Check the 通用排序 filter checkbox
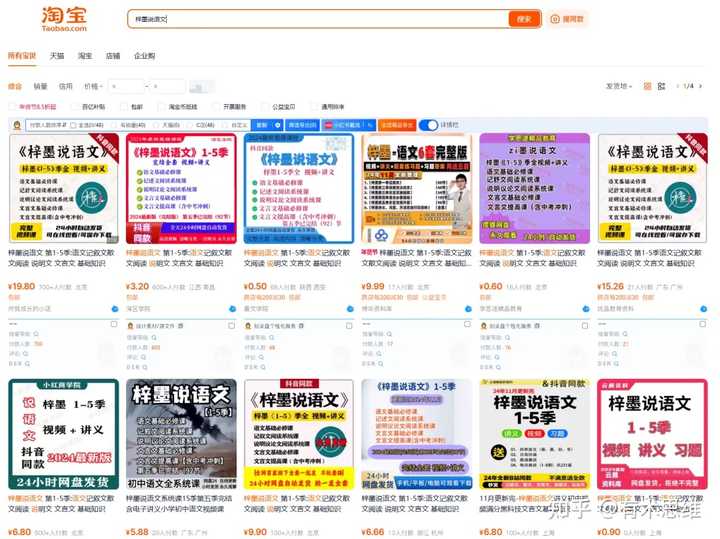Viewport: 720px width, 539px height. click(314, 107)
